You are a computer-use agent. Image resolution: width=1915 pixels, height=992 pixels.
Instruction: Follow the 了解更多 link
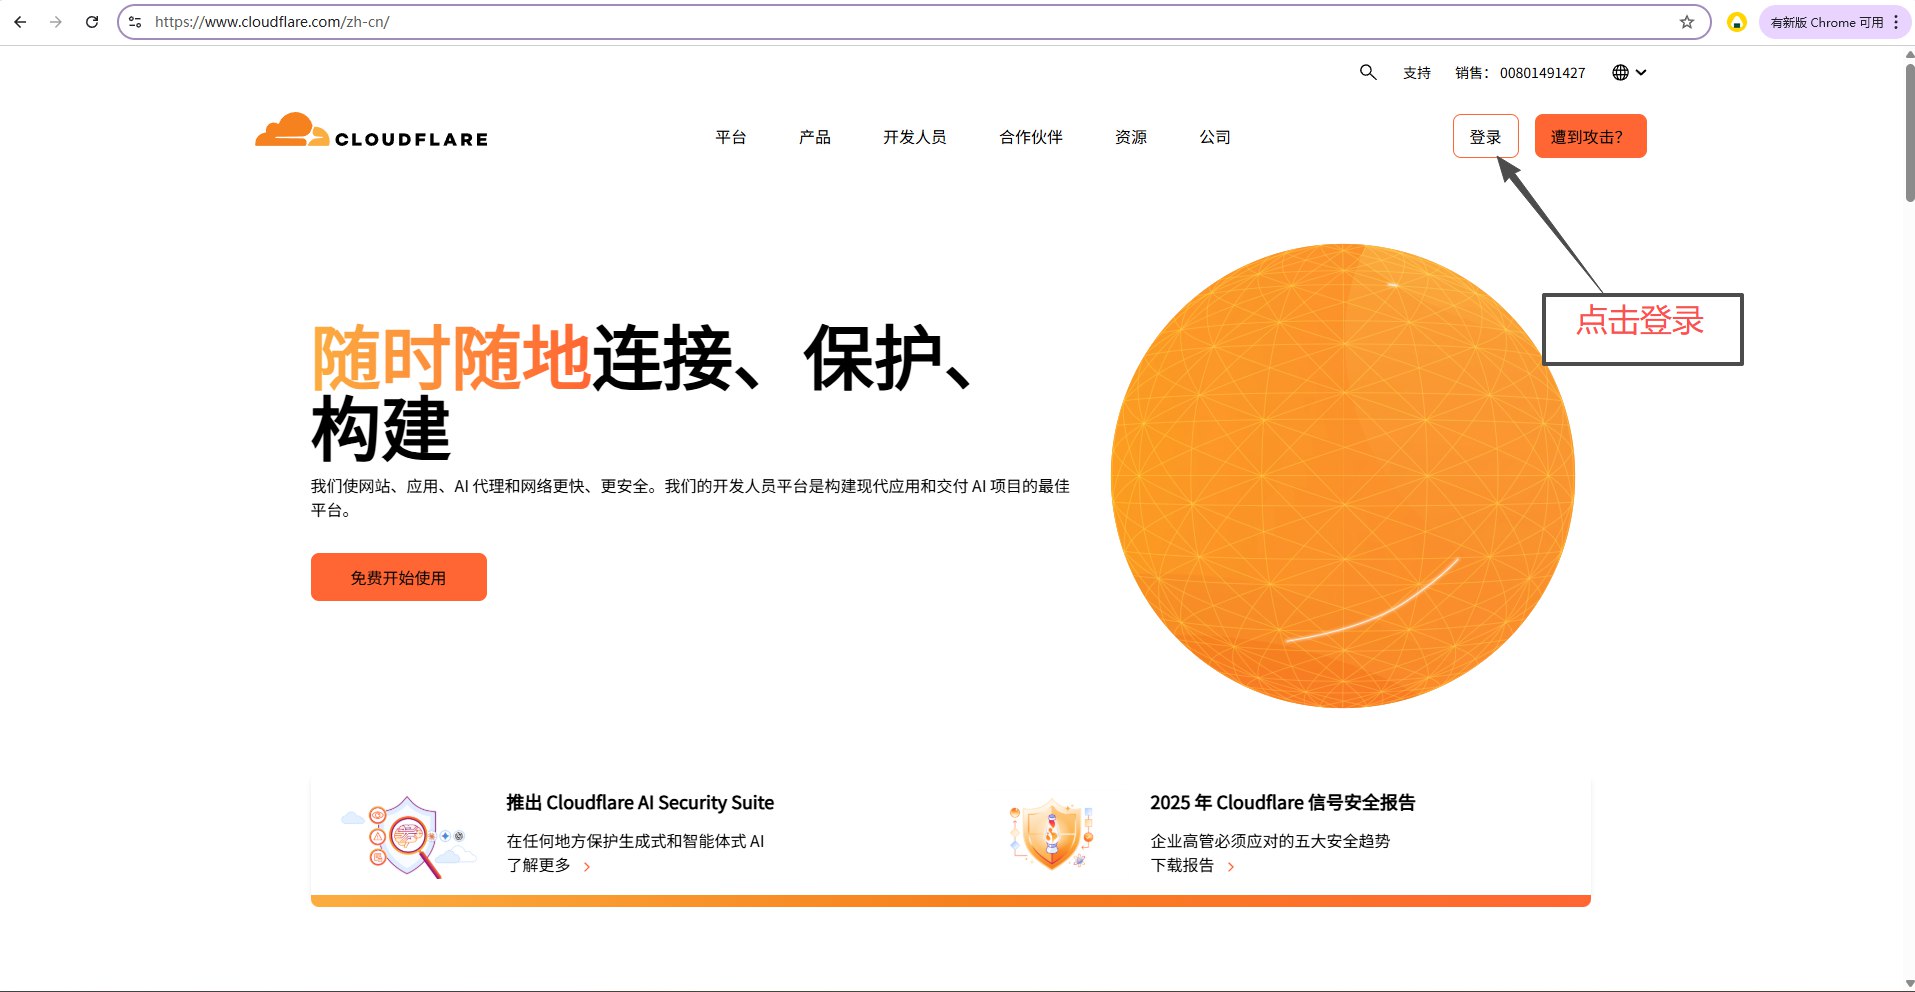tap(540, 865)
